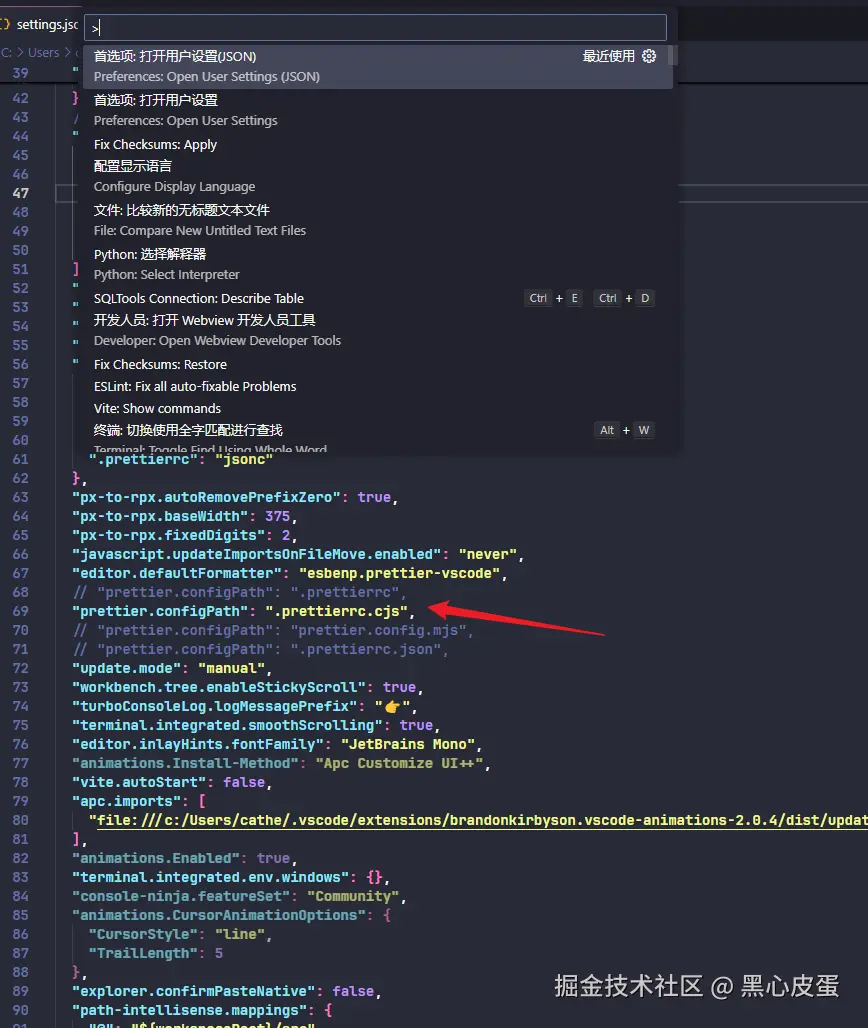Click commented prettier.config.mjs line 70
Screen dimensions: 868x1028
(273, 630)
